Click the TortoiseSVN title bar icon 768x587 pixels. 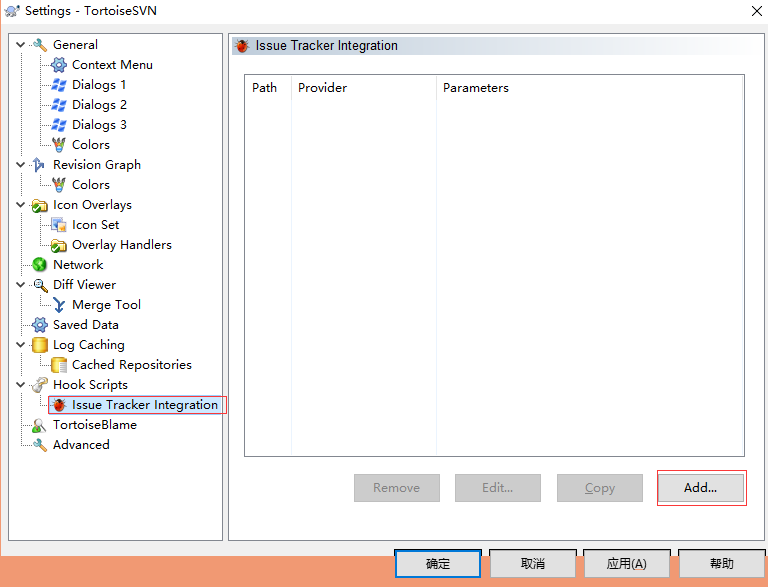coord(12,10)
